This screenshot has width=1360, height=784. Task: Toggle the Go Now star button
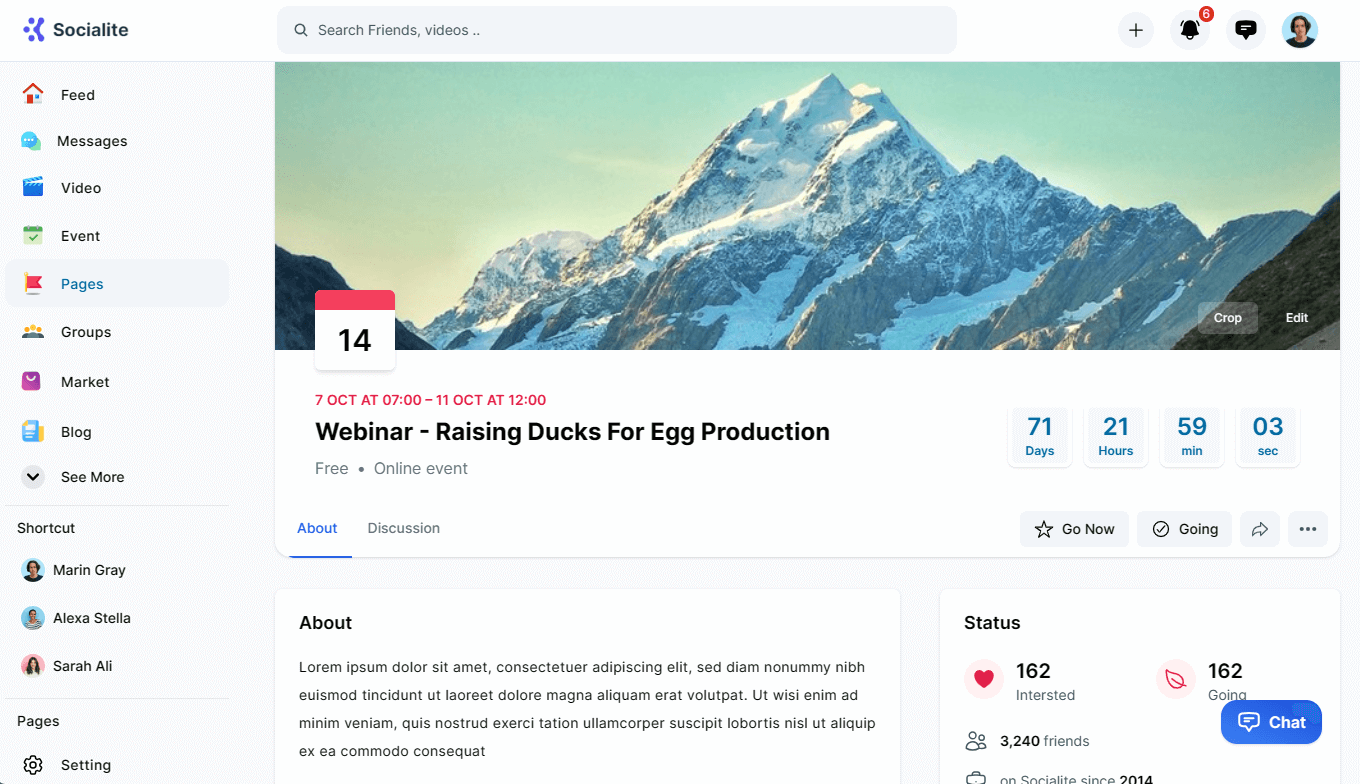(x=1074, y=529)
